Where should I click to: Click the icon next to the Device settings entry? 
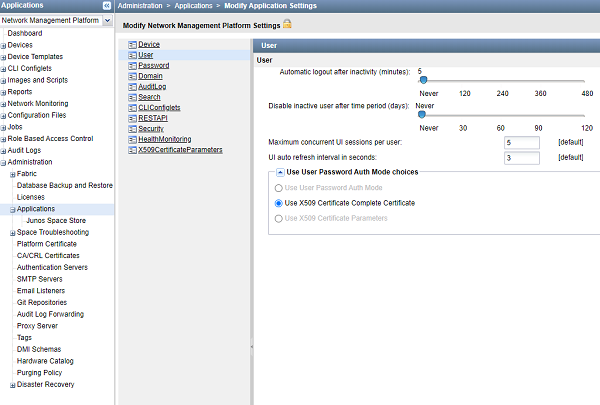pyautogui.click(x=132, y=45)
